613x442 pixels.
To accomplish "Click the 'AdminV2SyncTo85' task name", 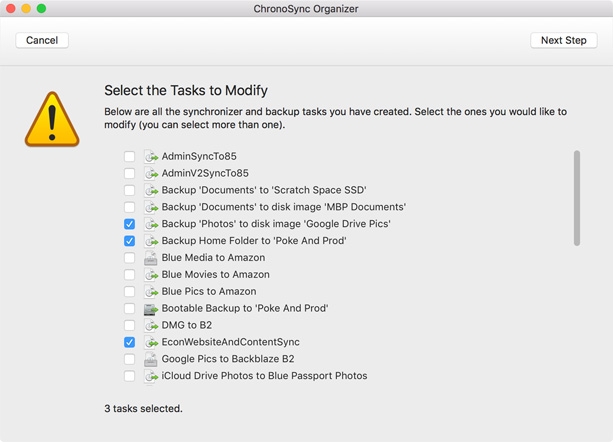I will coord(205,173).
